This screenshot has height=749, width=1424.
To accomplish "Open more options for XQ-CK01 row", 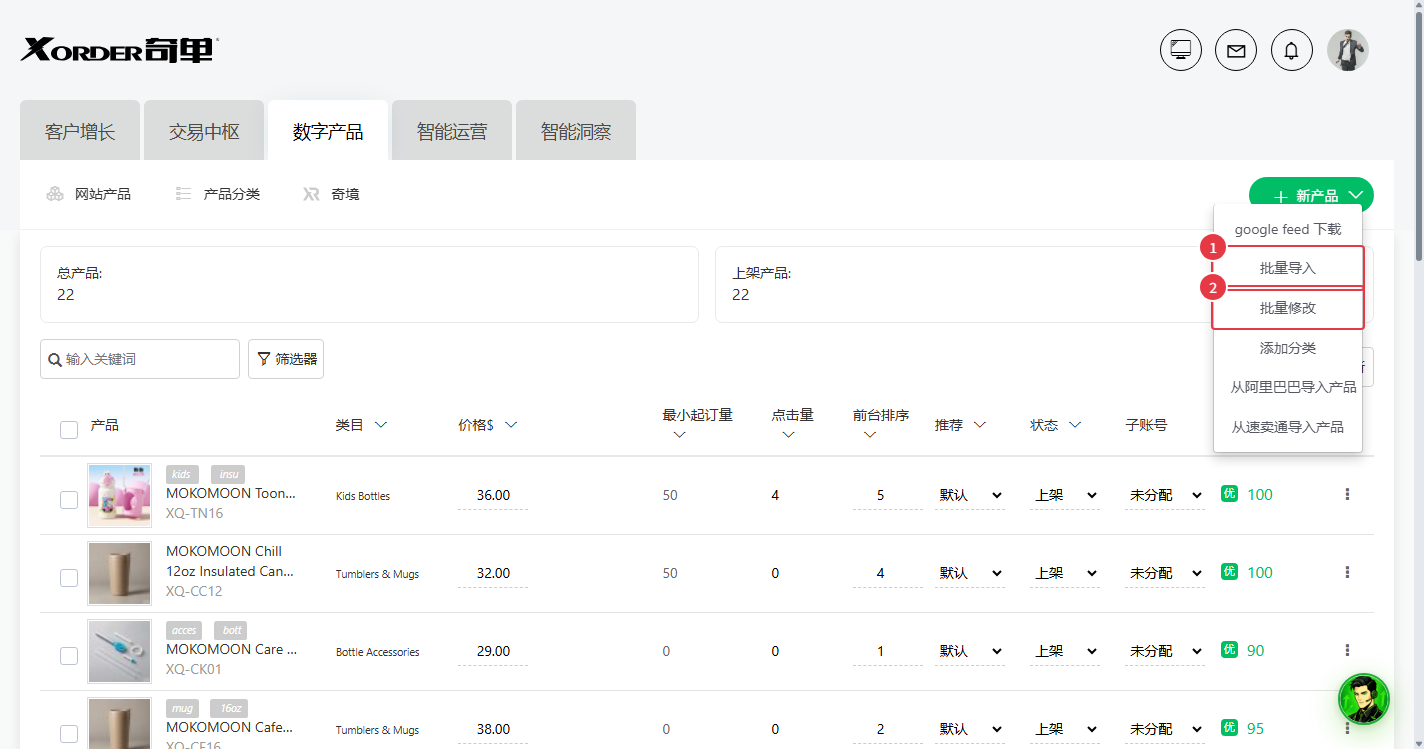I will click(x=1347, y=650).
